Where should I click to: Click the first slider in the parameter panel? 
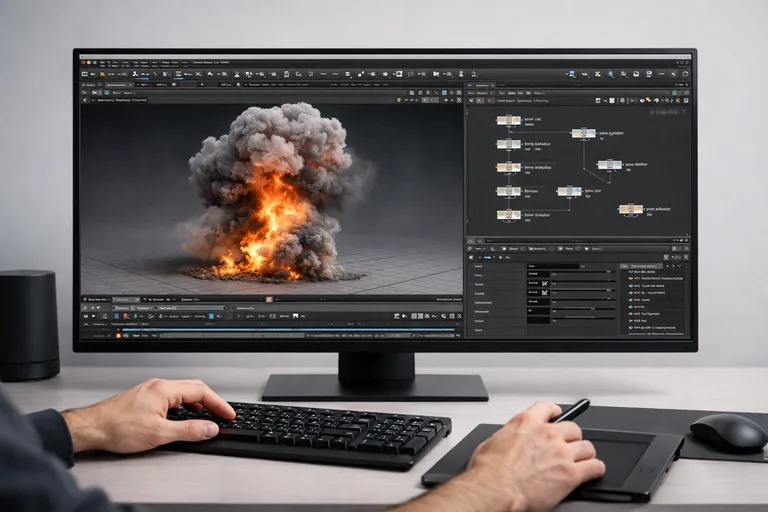click(583, 271)
